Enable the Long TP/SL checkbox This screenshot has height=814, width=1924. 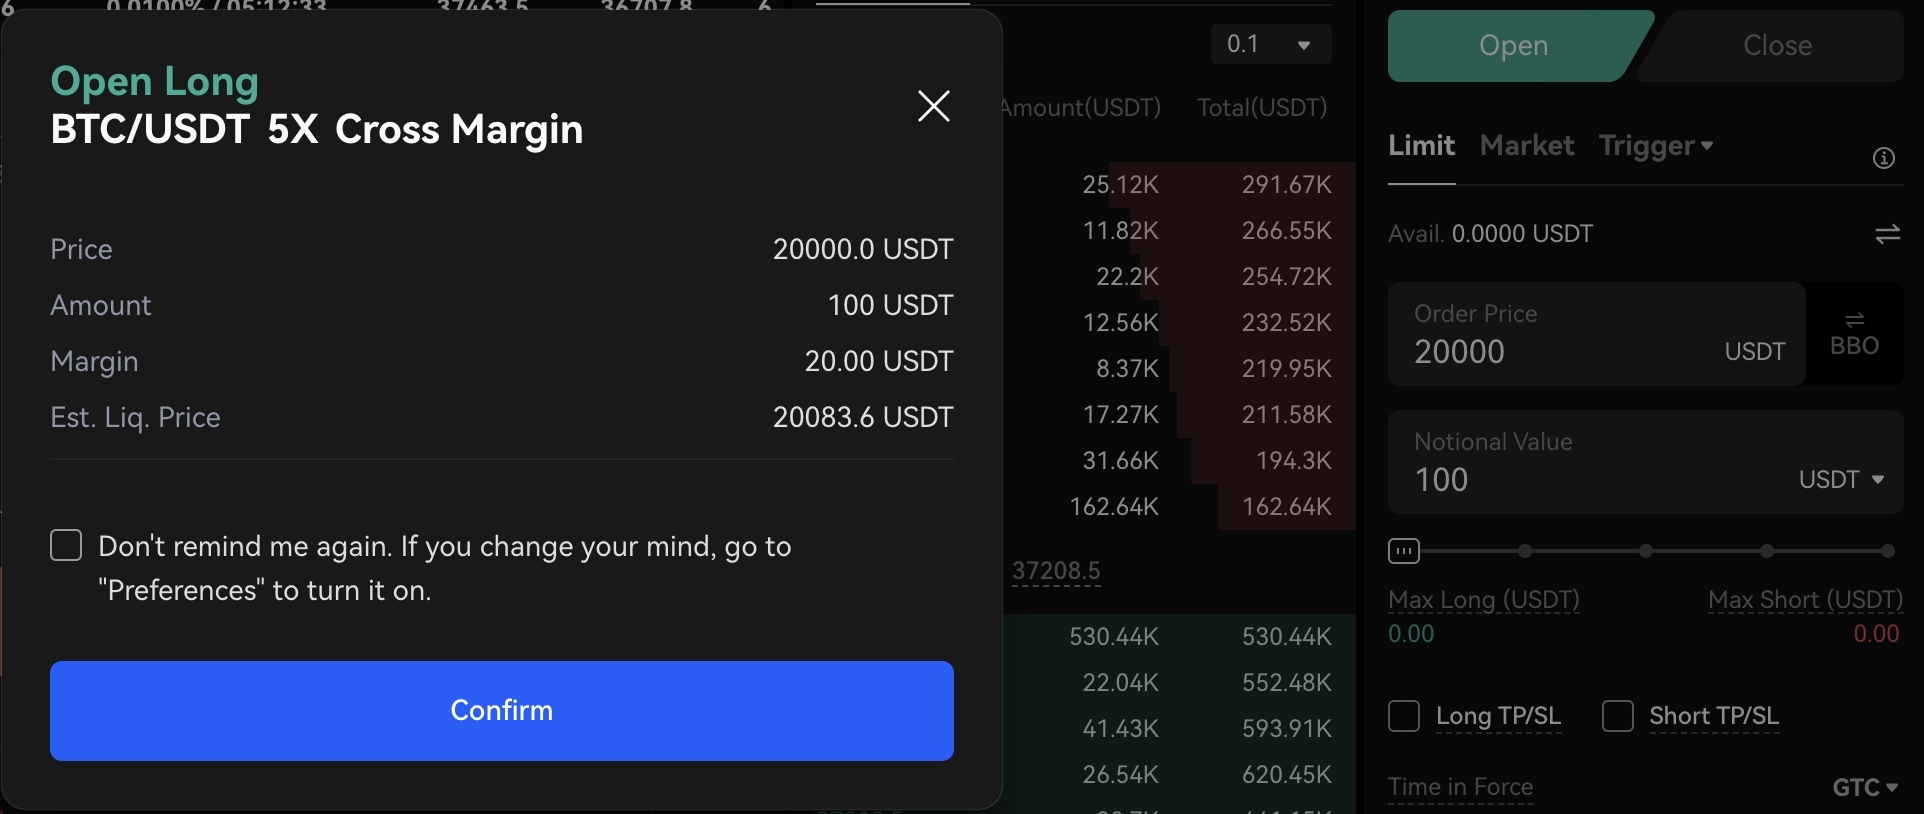(x=1404, y=716)
